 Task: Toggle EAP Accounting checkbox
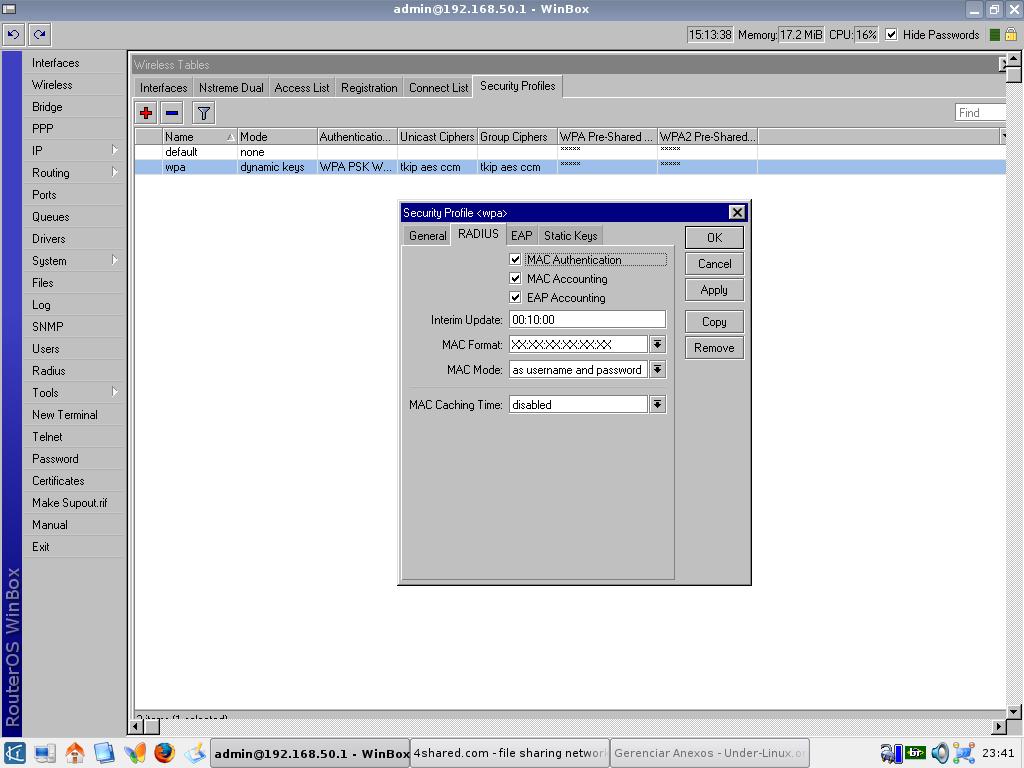515,297
